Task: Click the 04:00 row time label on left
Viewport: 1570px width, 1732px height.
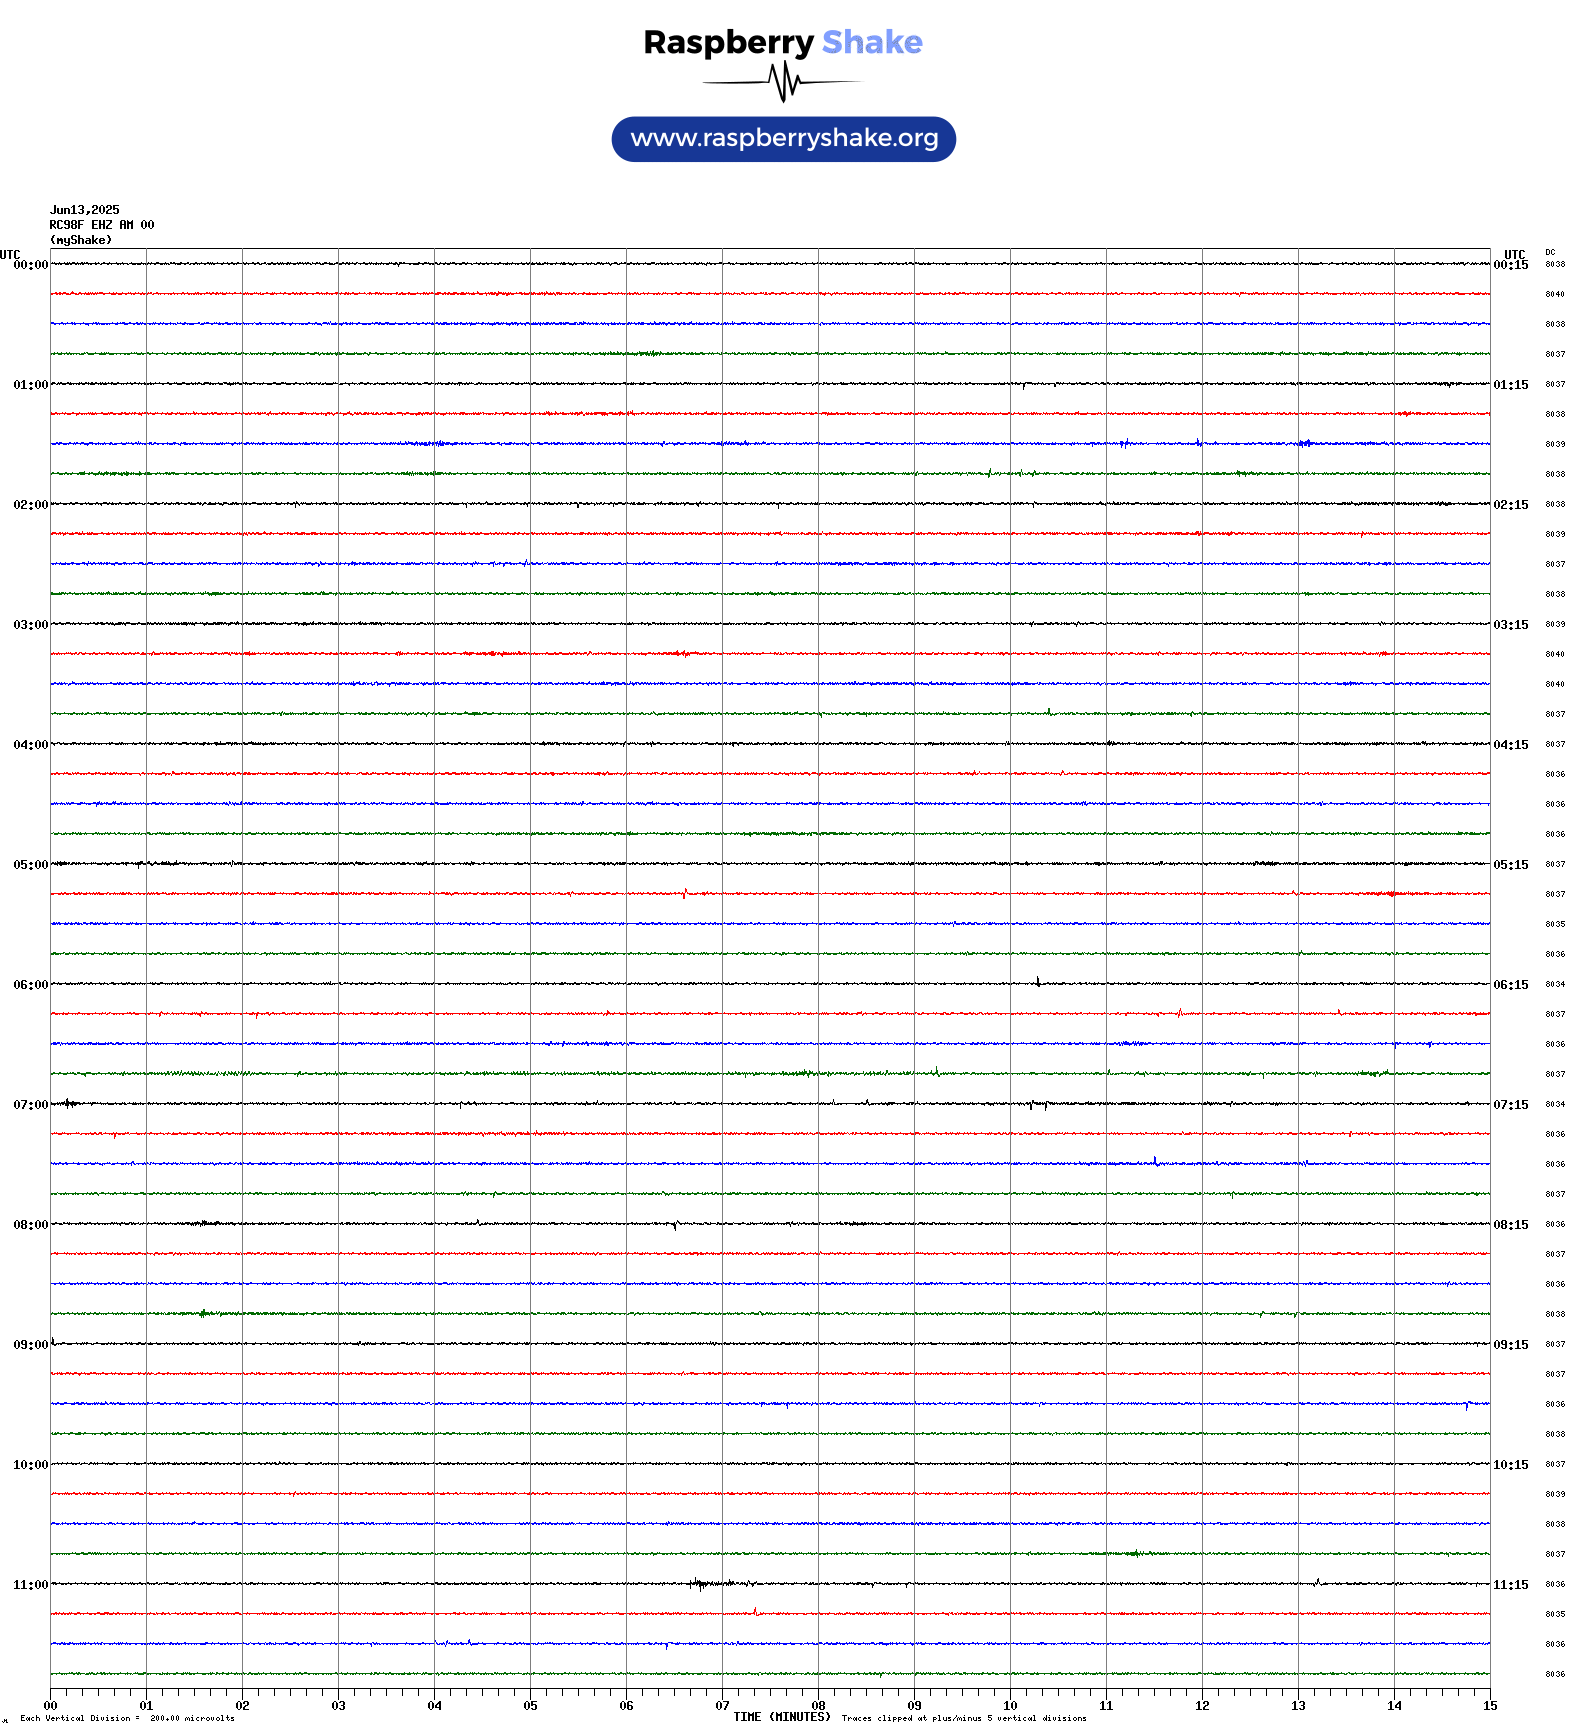Action: coord(30,745)
